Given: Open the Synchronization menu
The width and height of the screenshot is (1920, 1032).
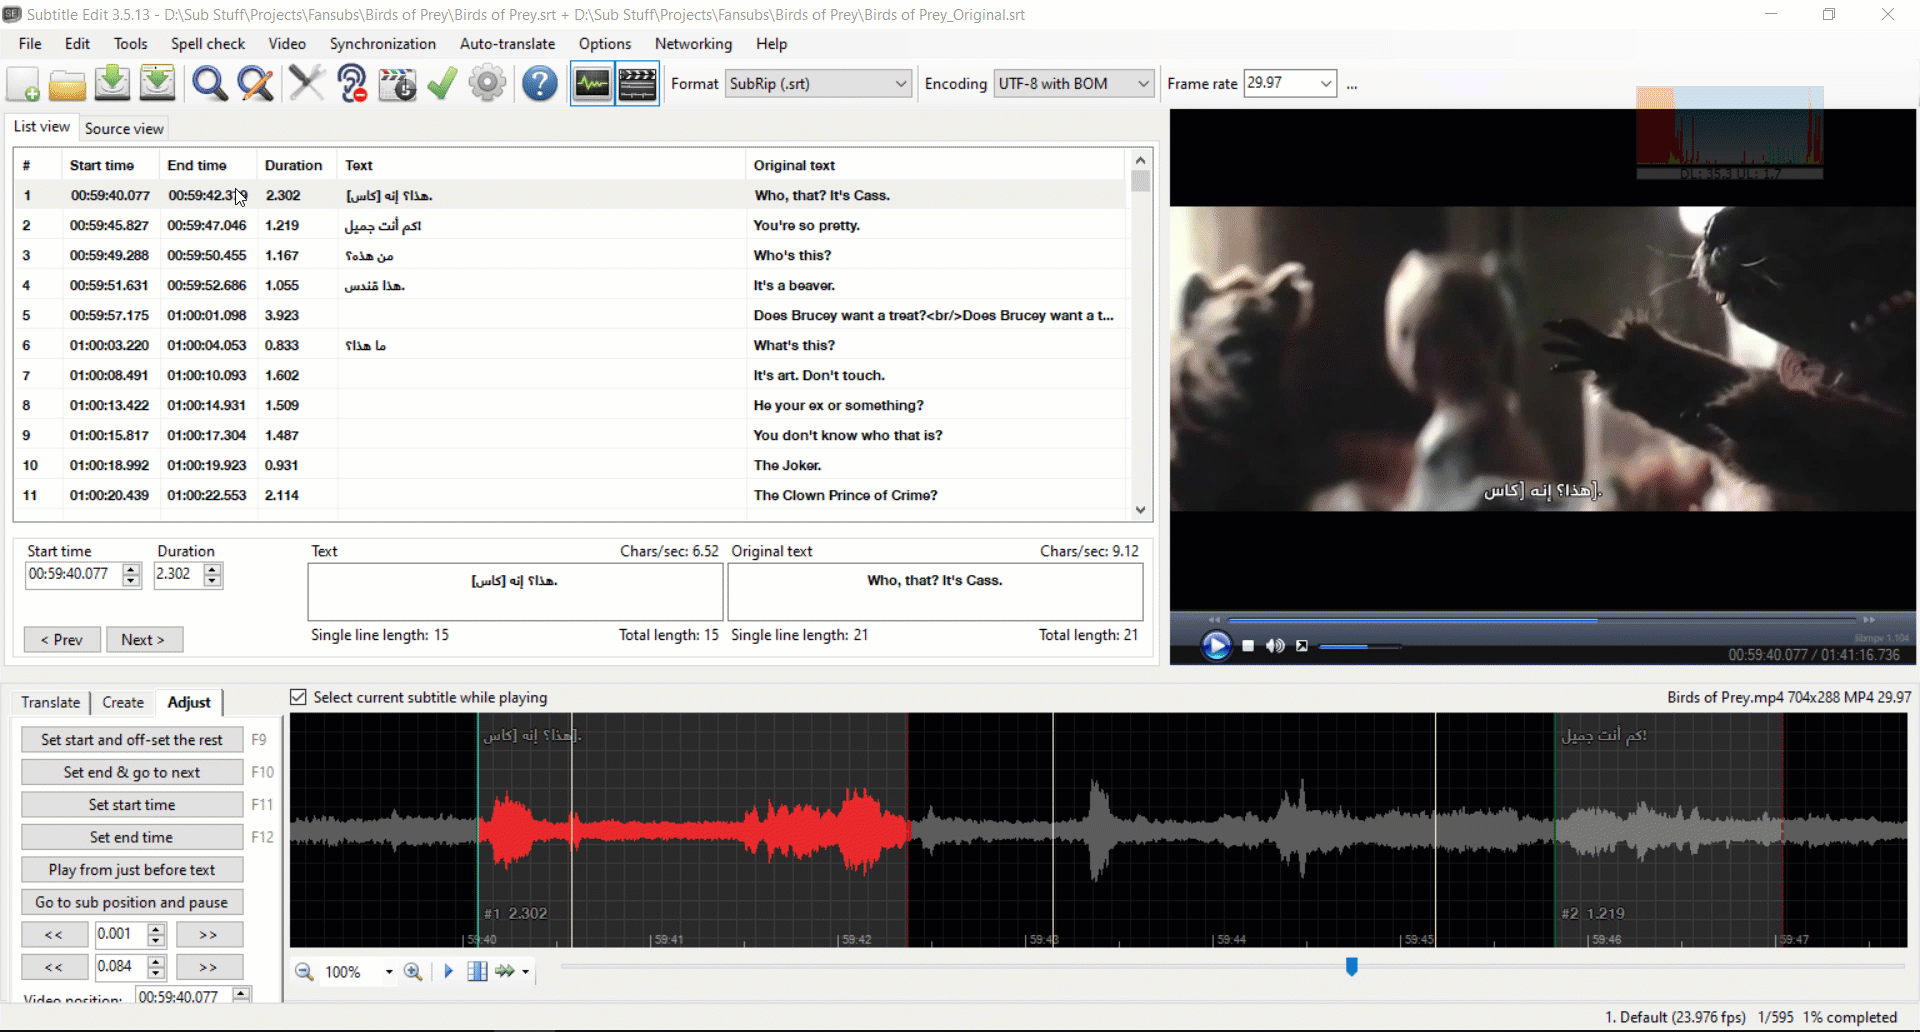Looking at the screenshot, I should tap(383, 44).
